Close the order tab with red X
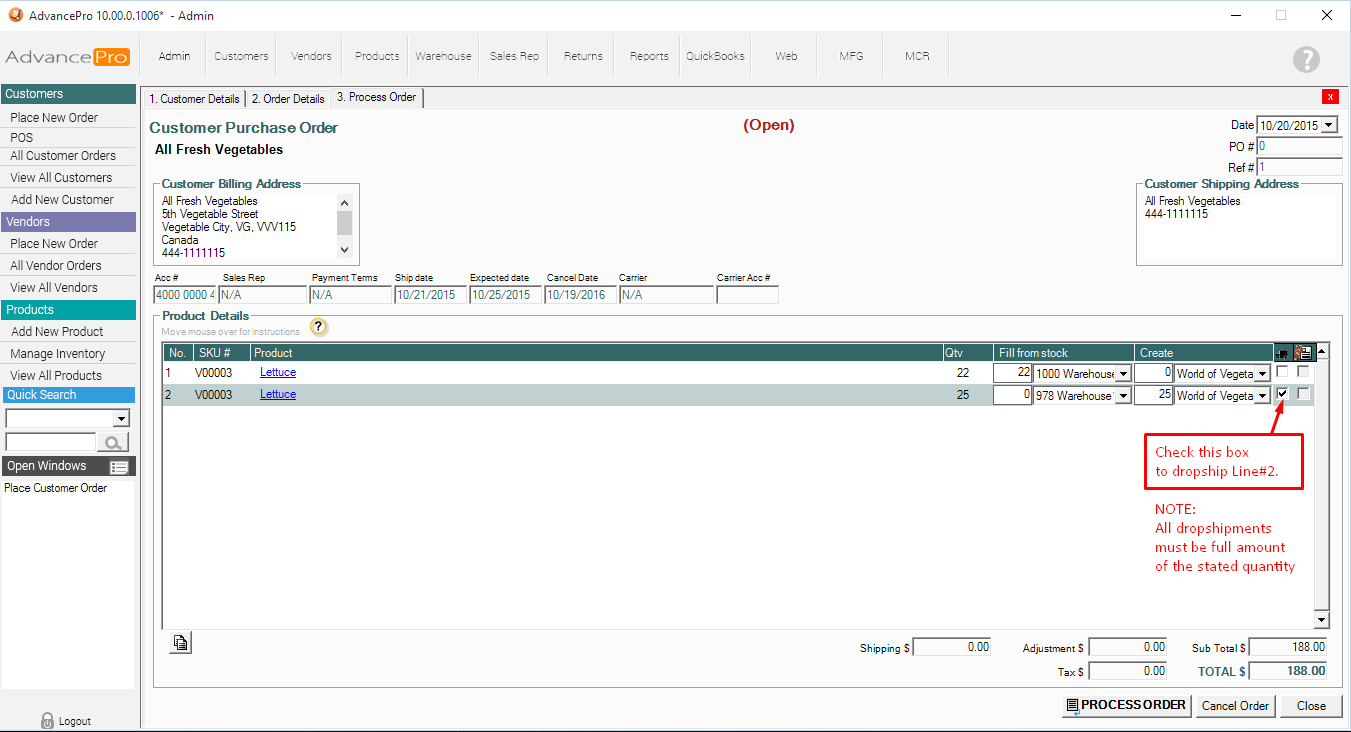 click(1329, 97)
